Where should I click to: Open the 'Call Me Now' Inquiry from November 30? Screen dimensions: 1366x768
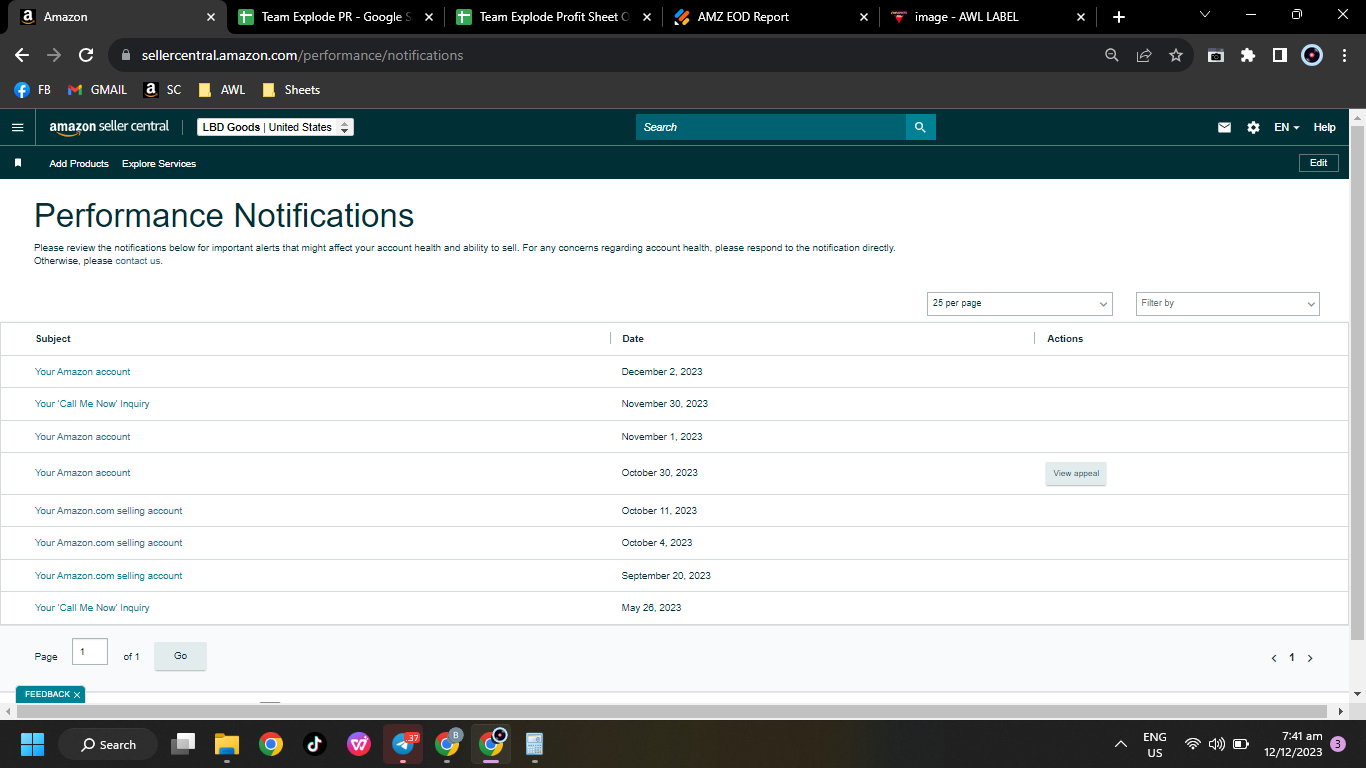tap(92, 404)
